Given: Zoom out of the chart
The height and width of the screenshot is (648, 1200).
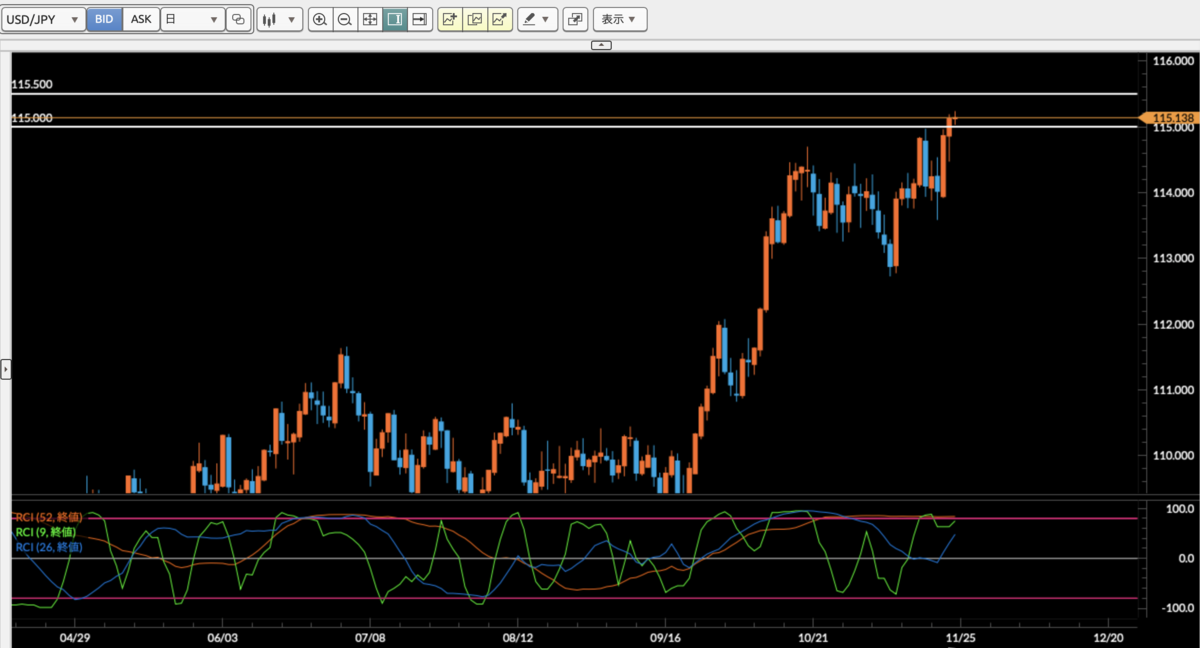Looking at the screenshot, I should 343,18.
